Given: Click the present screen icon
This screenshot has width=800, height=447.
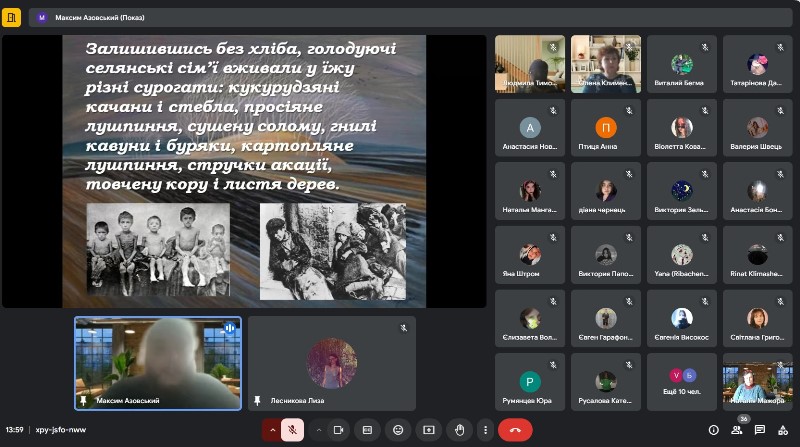Looking at the screenshot, I should tap(429, 430).
